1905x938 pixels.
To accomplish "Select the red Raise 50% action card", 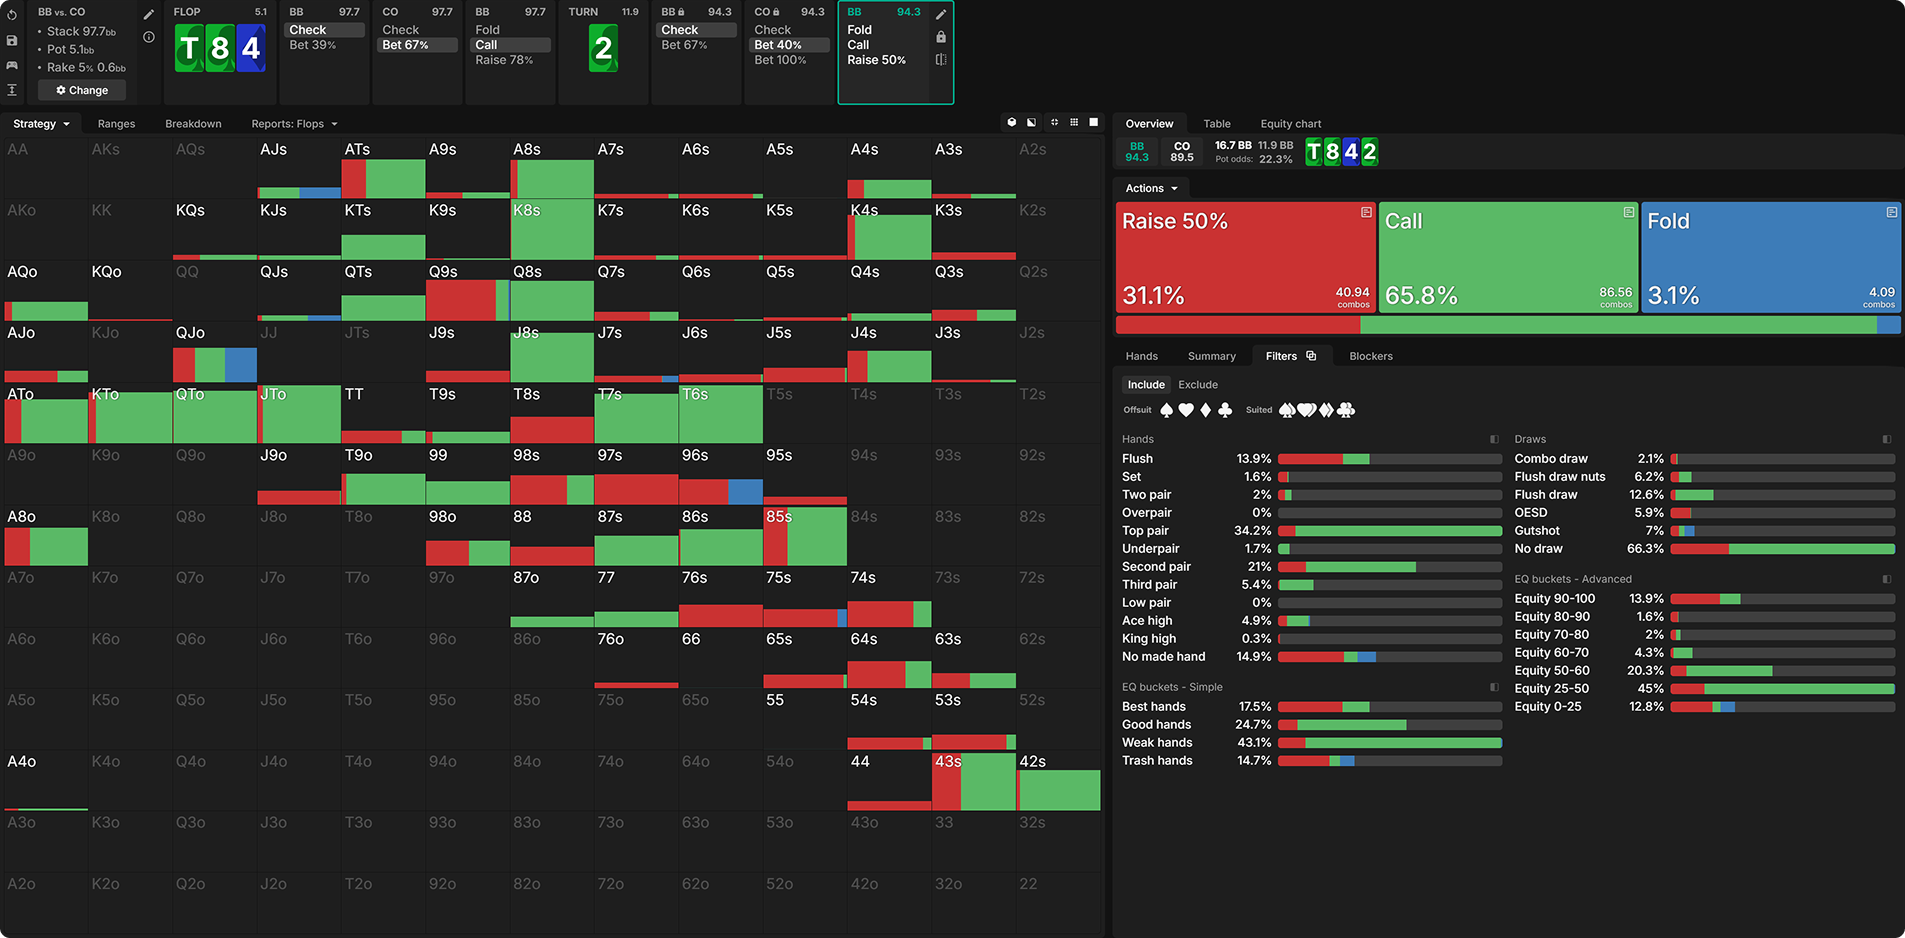I will pos(1245,257).
